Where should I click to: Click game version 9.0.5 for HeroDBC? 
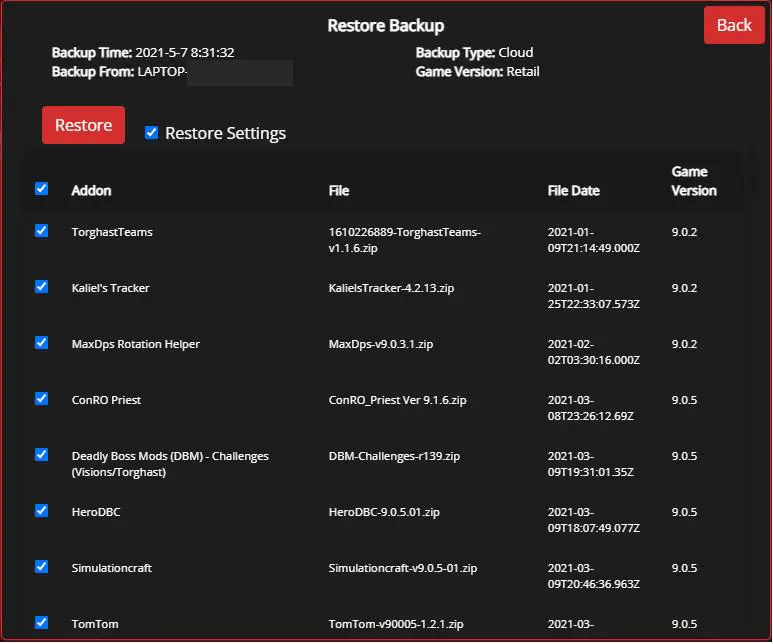point(684,512)
